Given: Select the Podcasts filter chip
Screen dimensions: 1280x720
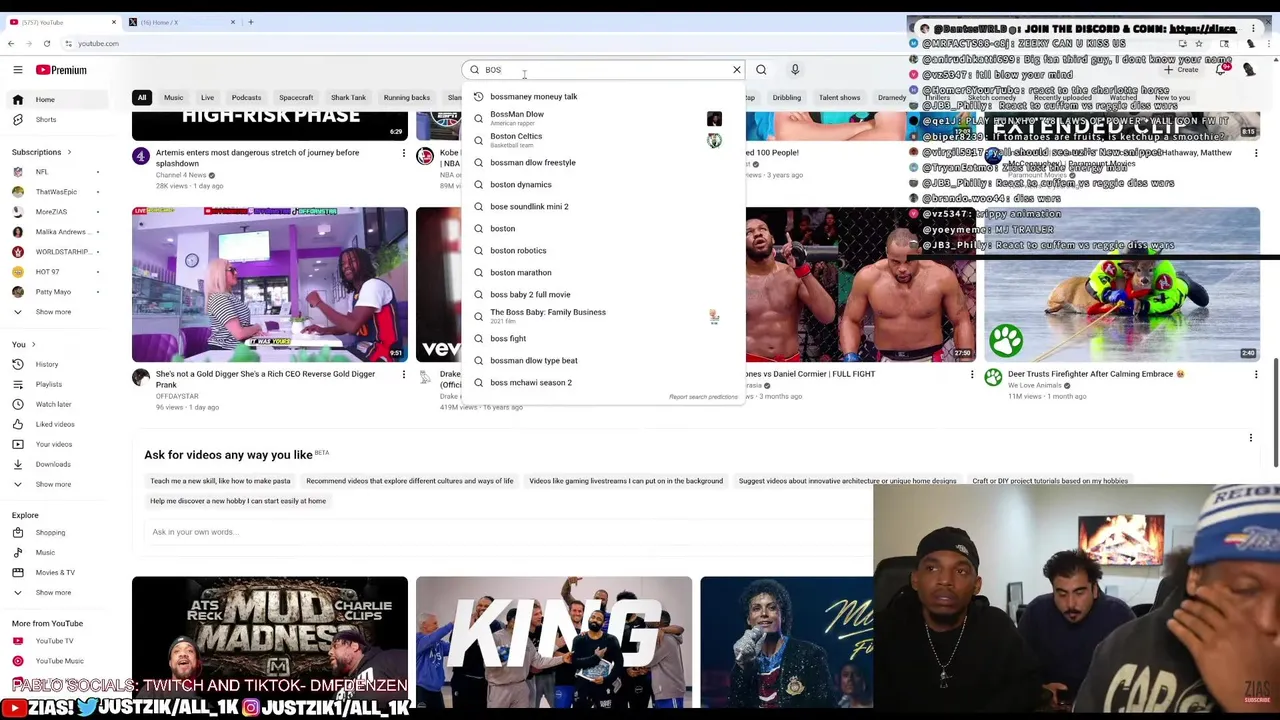Looking at the screenshot, I should click(x=246, y=98).
